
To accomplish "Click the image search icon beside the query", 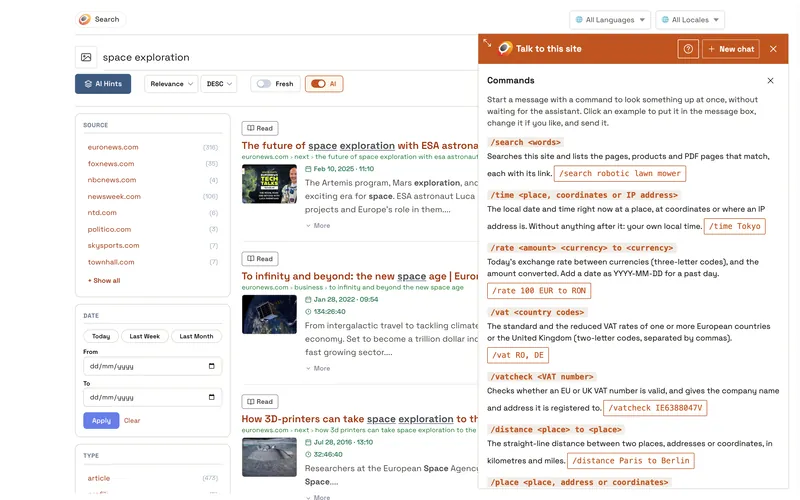I will (86, 57).
